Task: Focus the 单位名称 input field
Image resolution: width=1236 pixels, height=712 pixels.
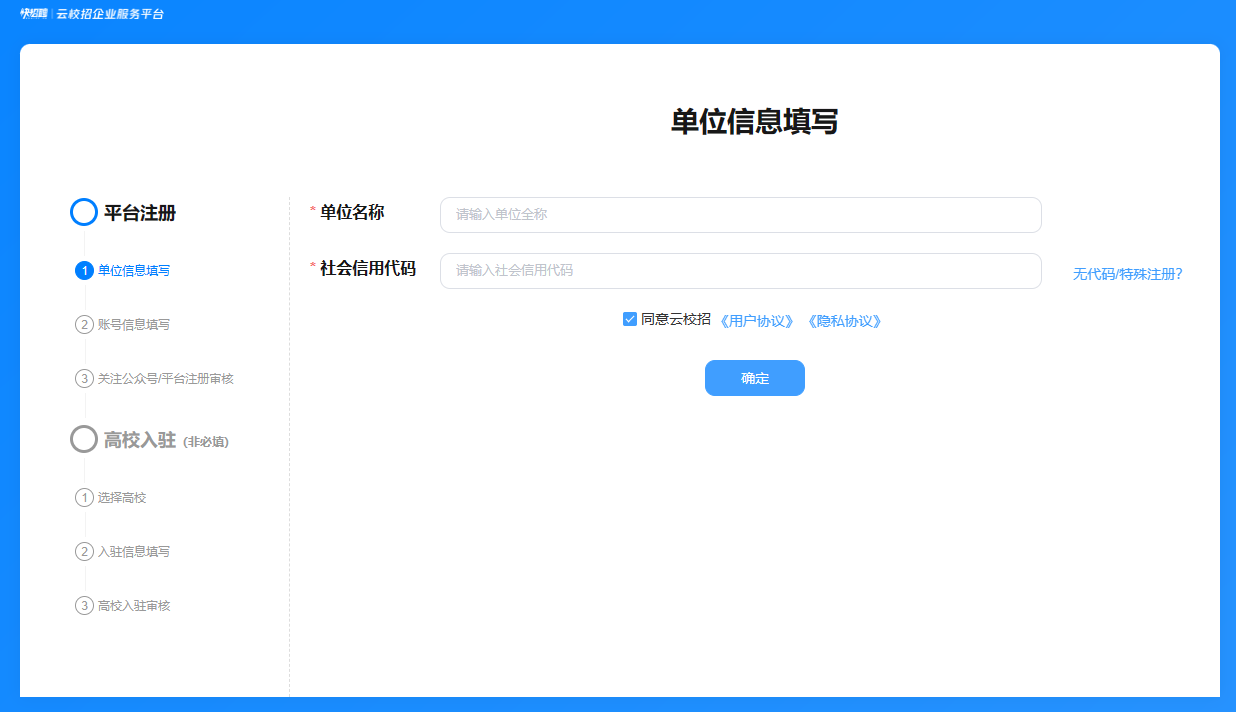Action: coord(740,214)
